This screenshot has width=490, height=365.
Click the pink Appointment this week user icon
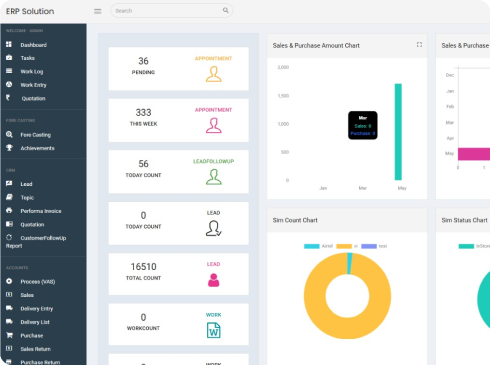[213, 125]
